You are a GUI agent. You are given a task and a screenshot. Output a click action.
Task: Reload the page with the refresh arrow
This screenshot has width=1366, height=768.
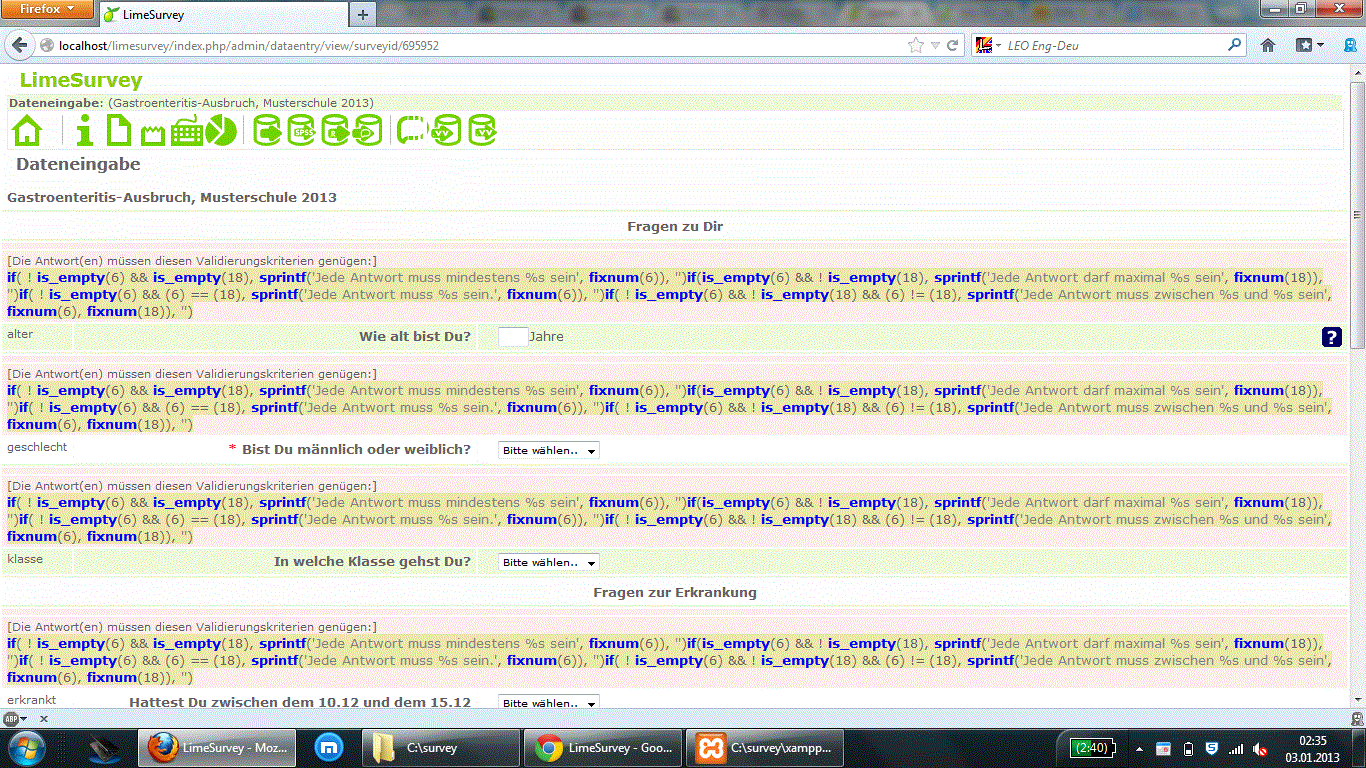pyautogui.click(x=953, y=45)
